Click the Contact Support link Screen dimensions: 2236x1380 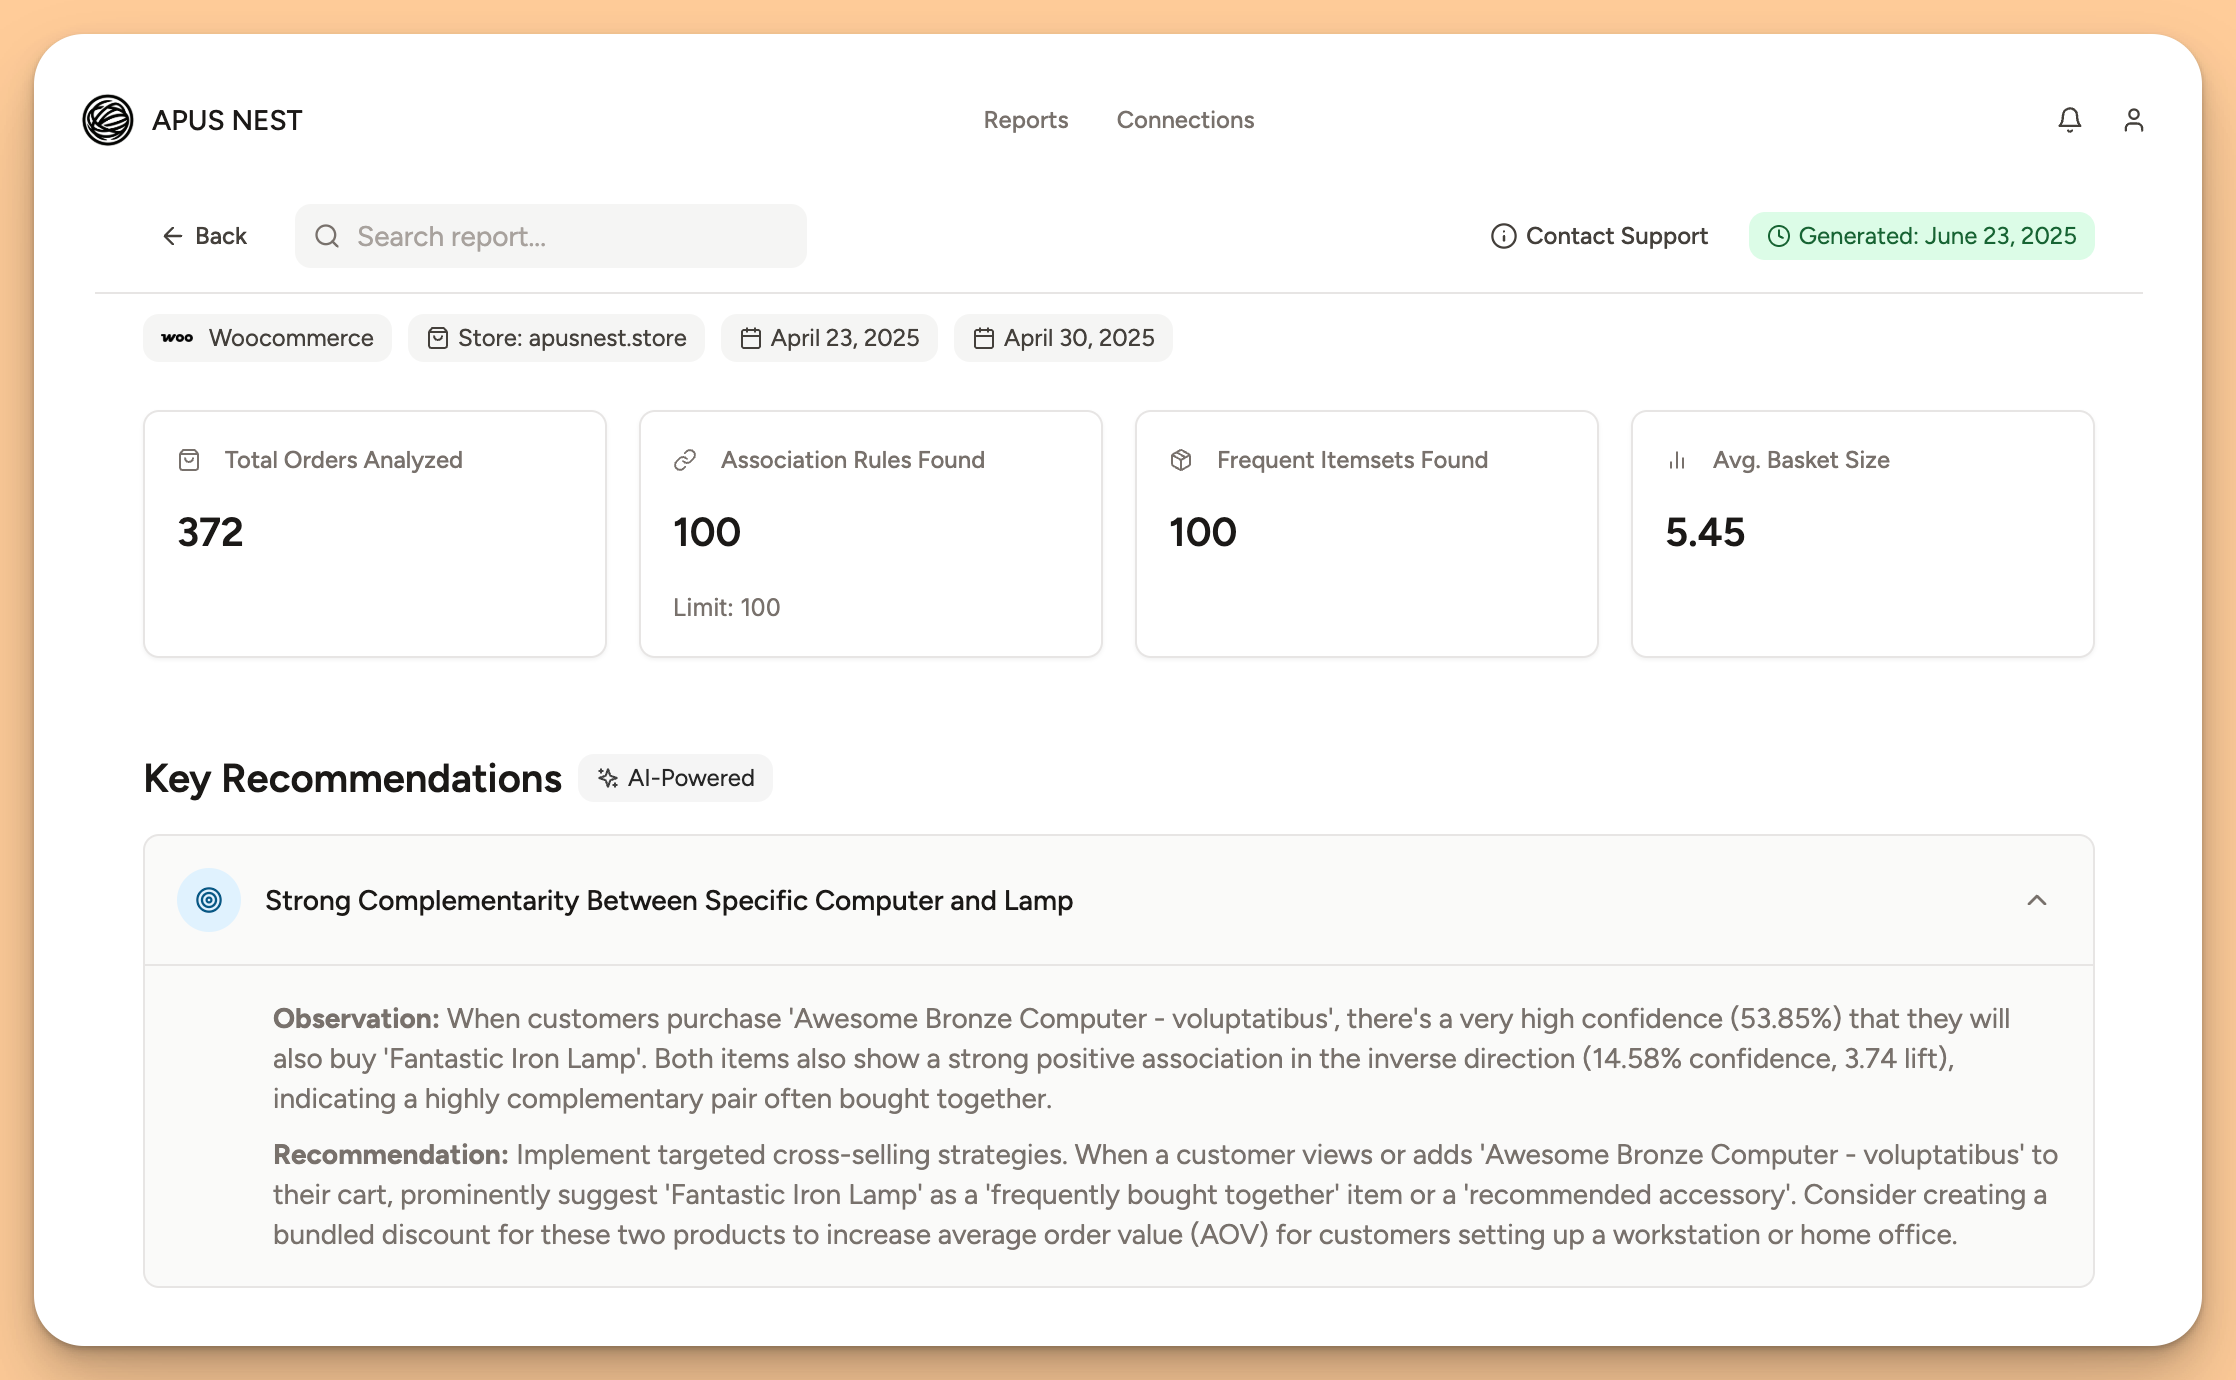[x=1615, y=236]
